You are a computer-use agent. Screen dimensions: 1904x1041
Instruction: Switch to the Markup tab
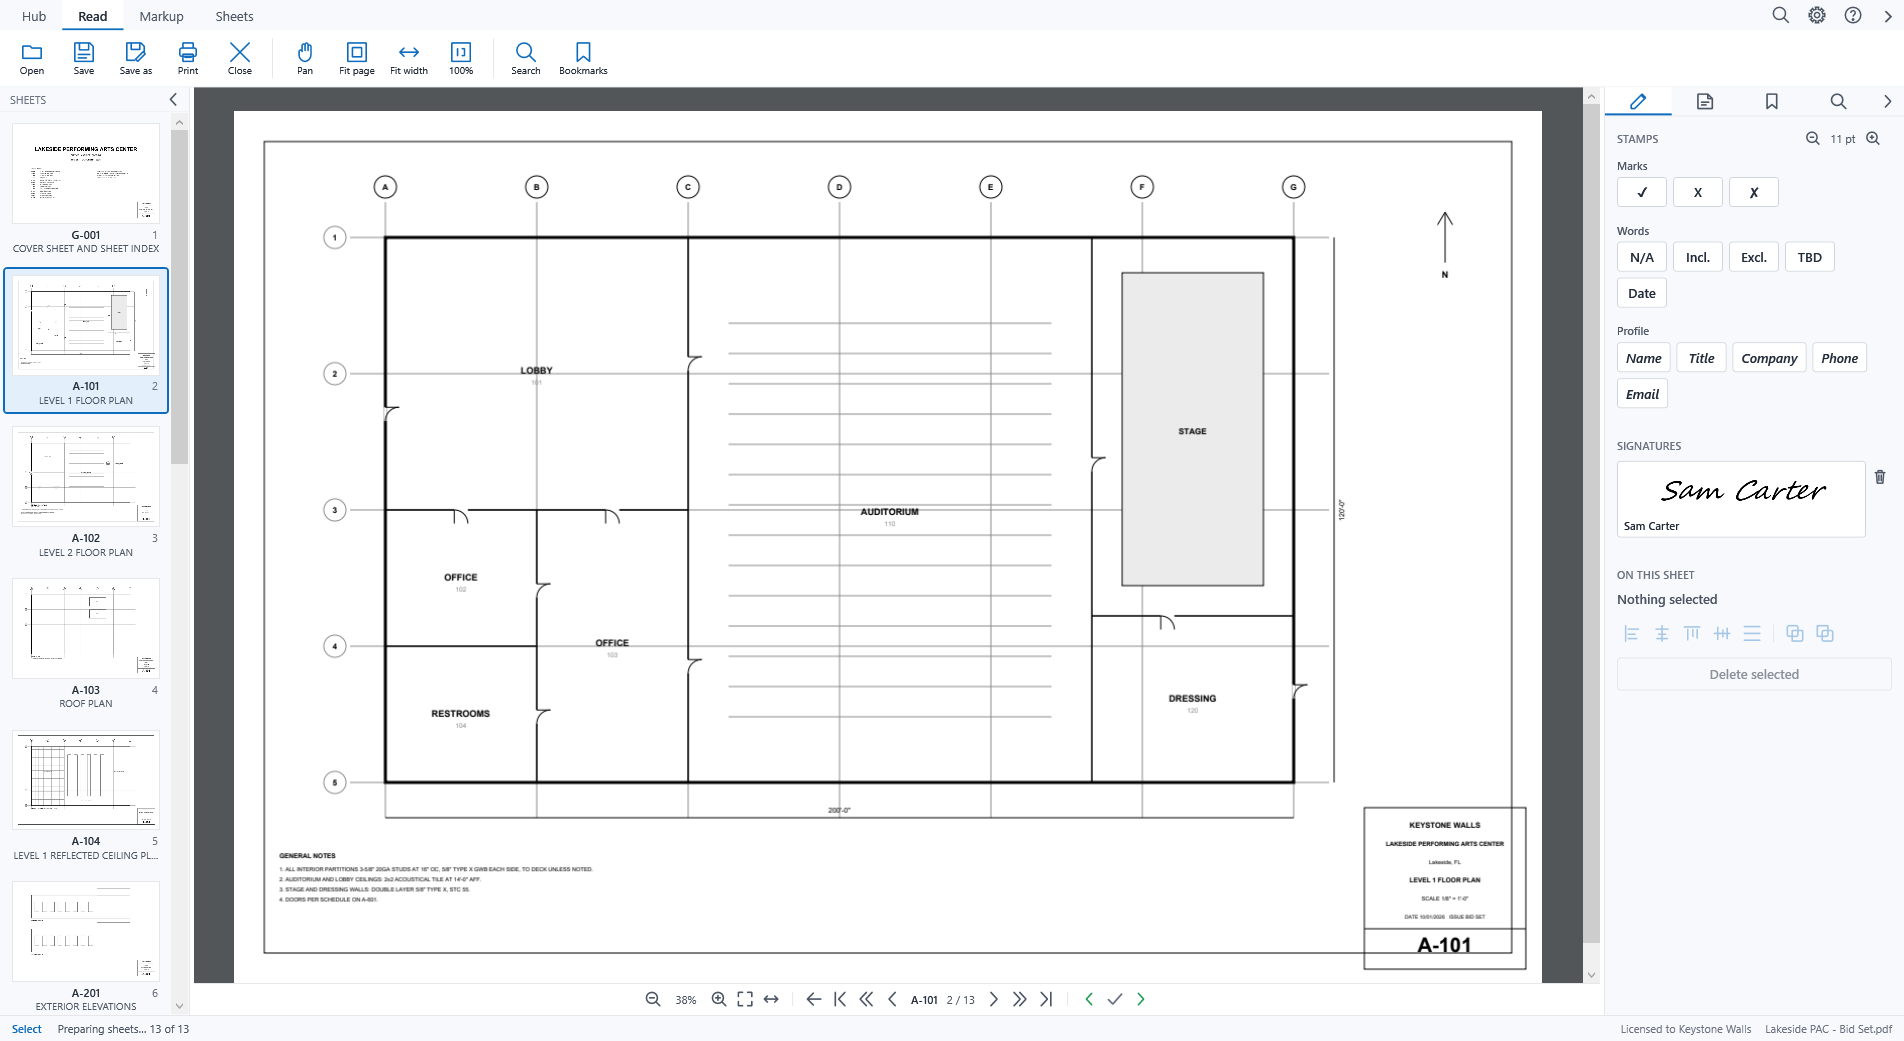(x=161, y=16)
